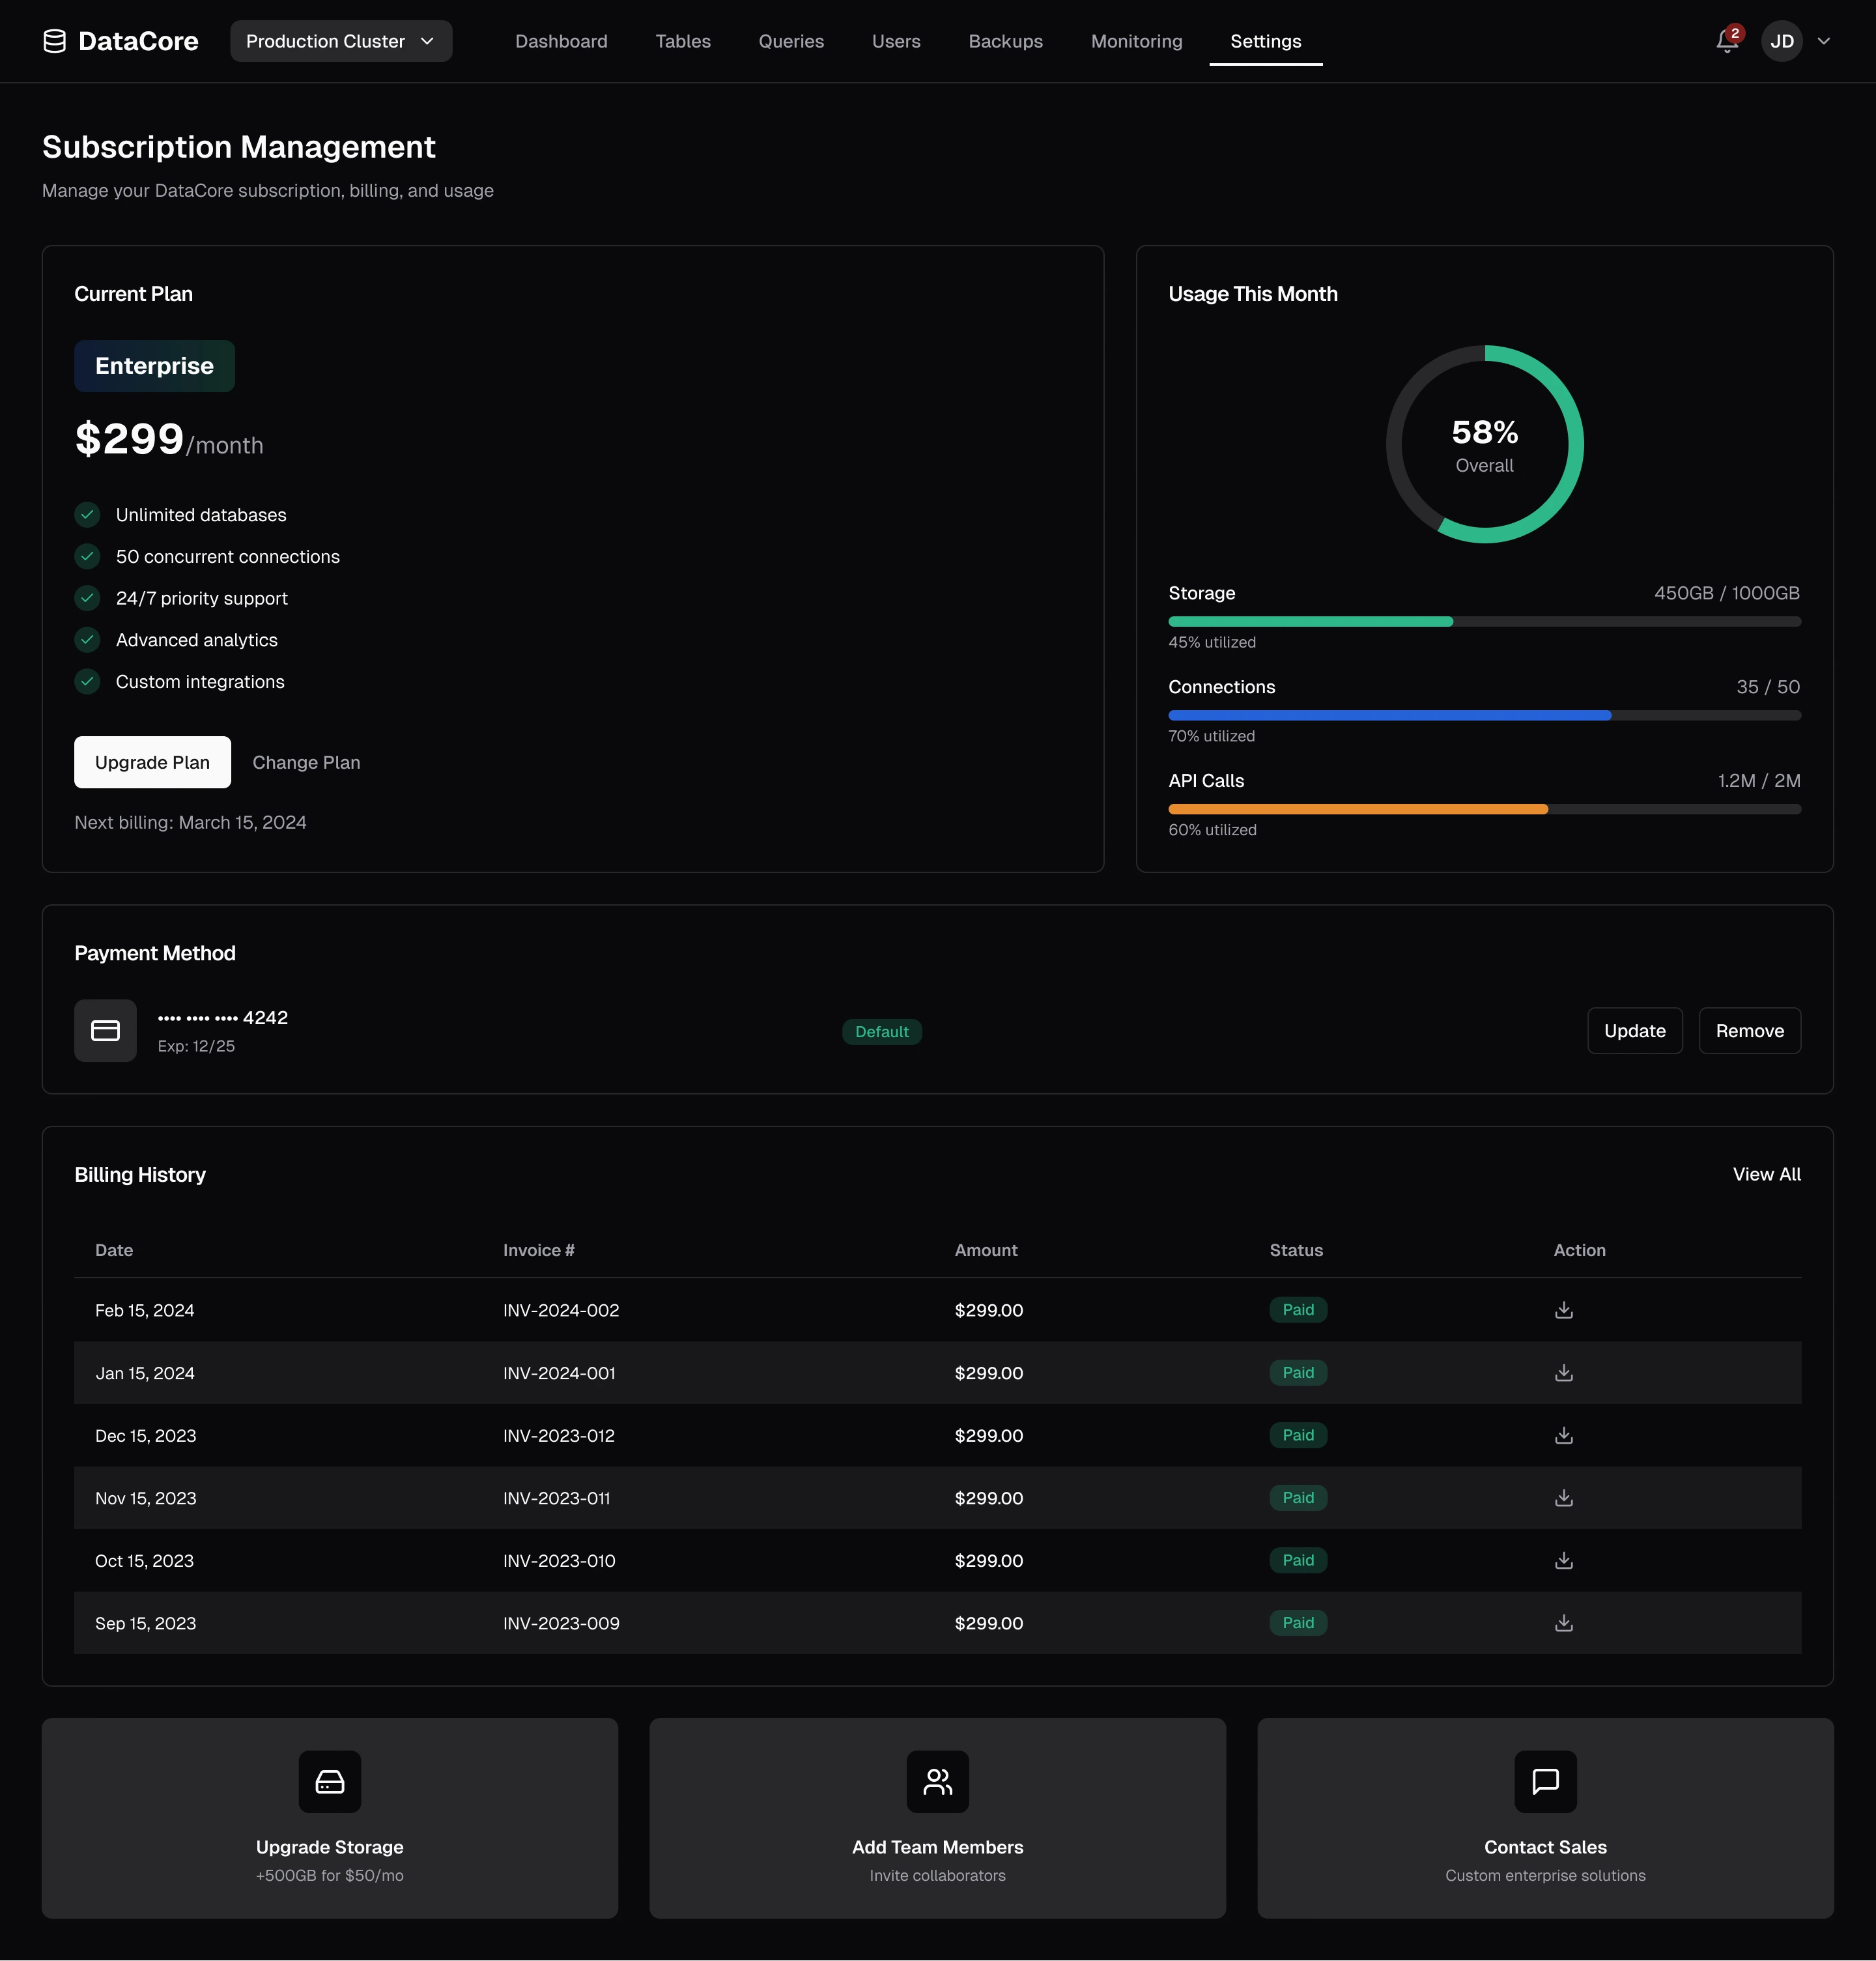Viewport: 1876px width, 1961px height.
Task: Click the 58% overall usage ring
Action: tap(1484, 444)
